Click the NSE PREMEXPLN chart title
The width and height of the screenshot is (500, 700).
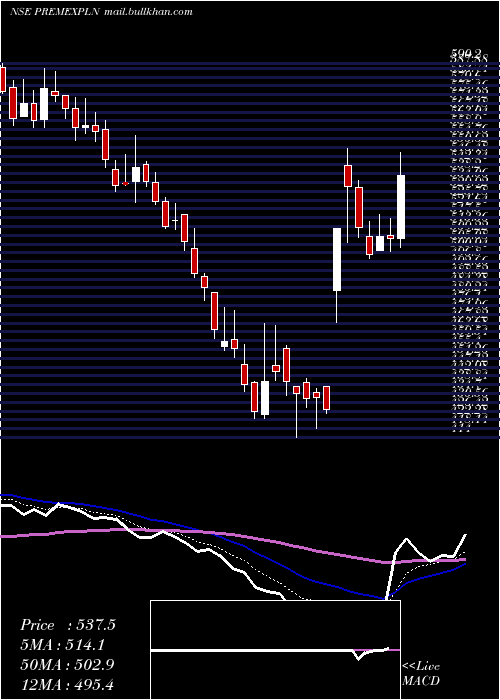point(55,12)
